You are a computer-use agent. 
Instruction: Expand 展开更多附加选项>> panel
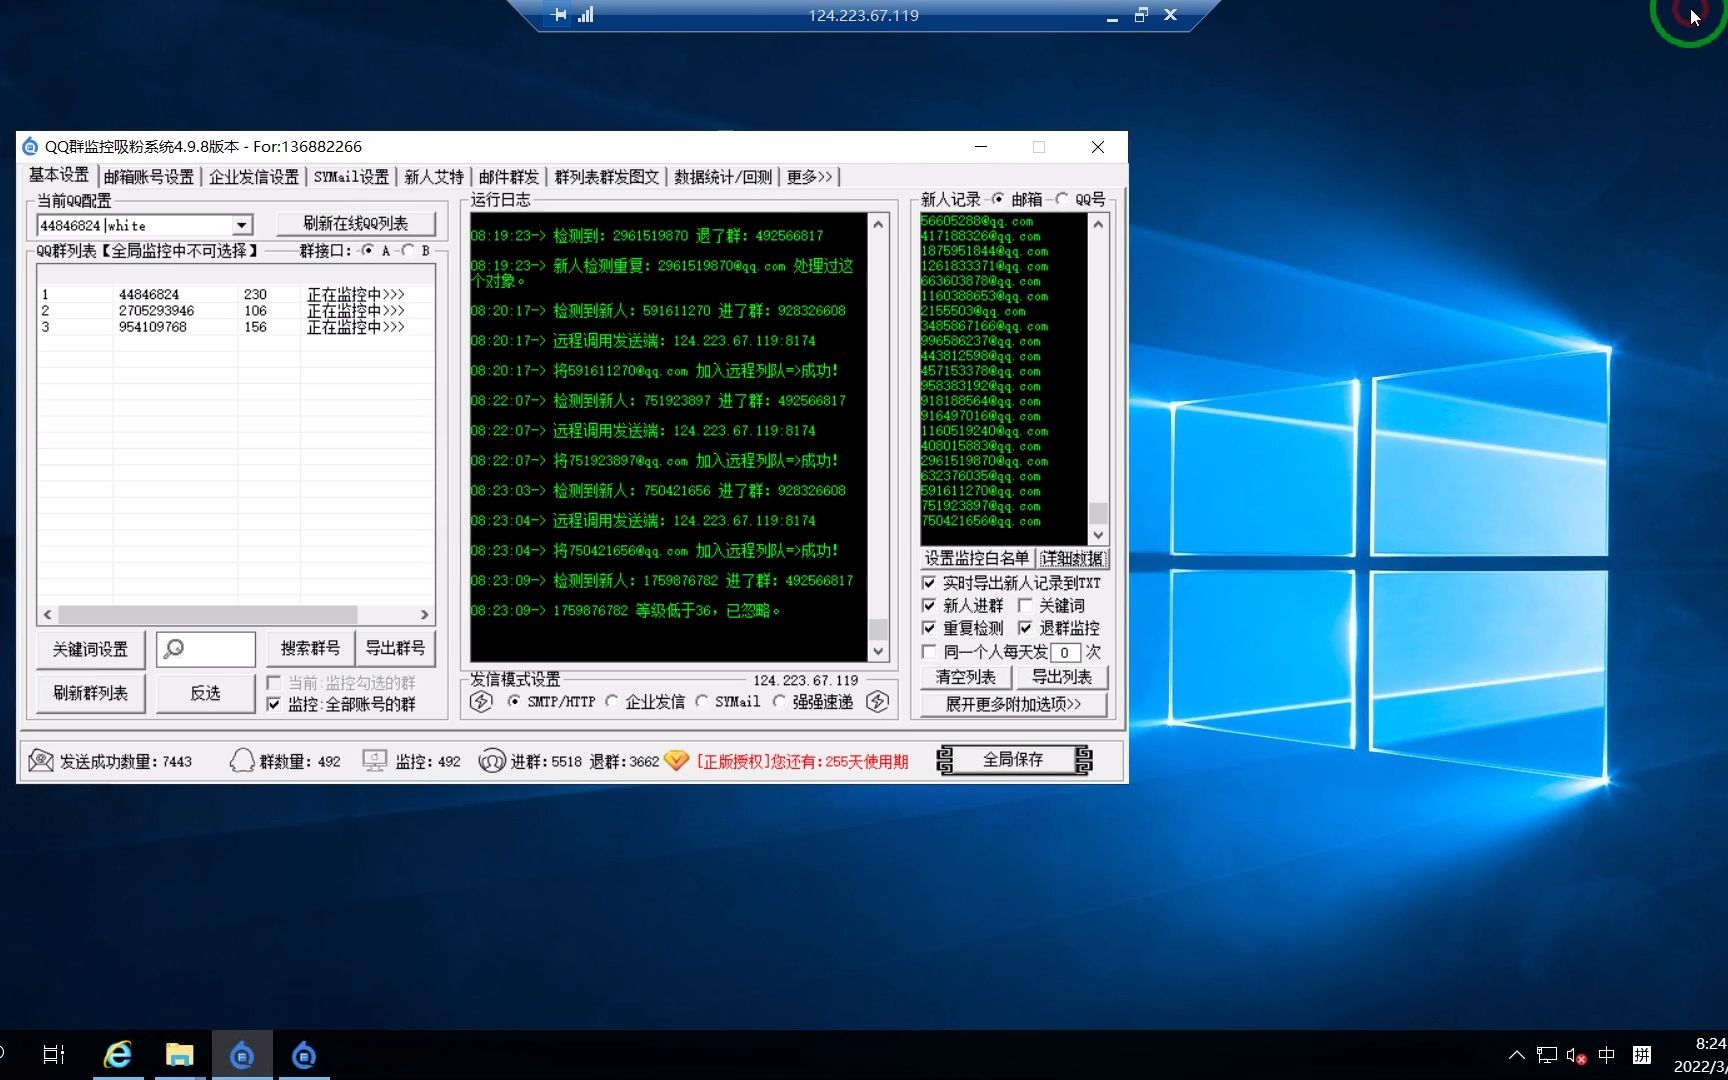[1013, 704]
